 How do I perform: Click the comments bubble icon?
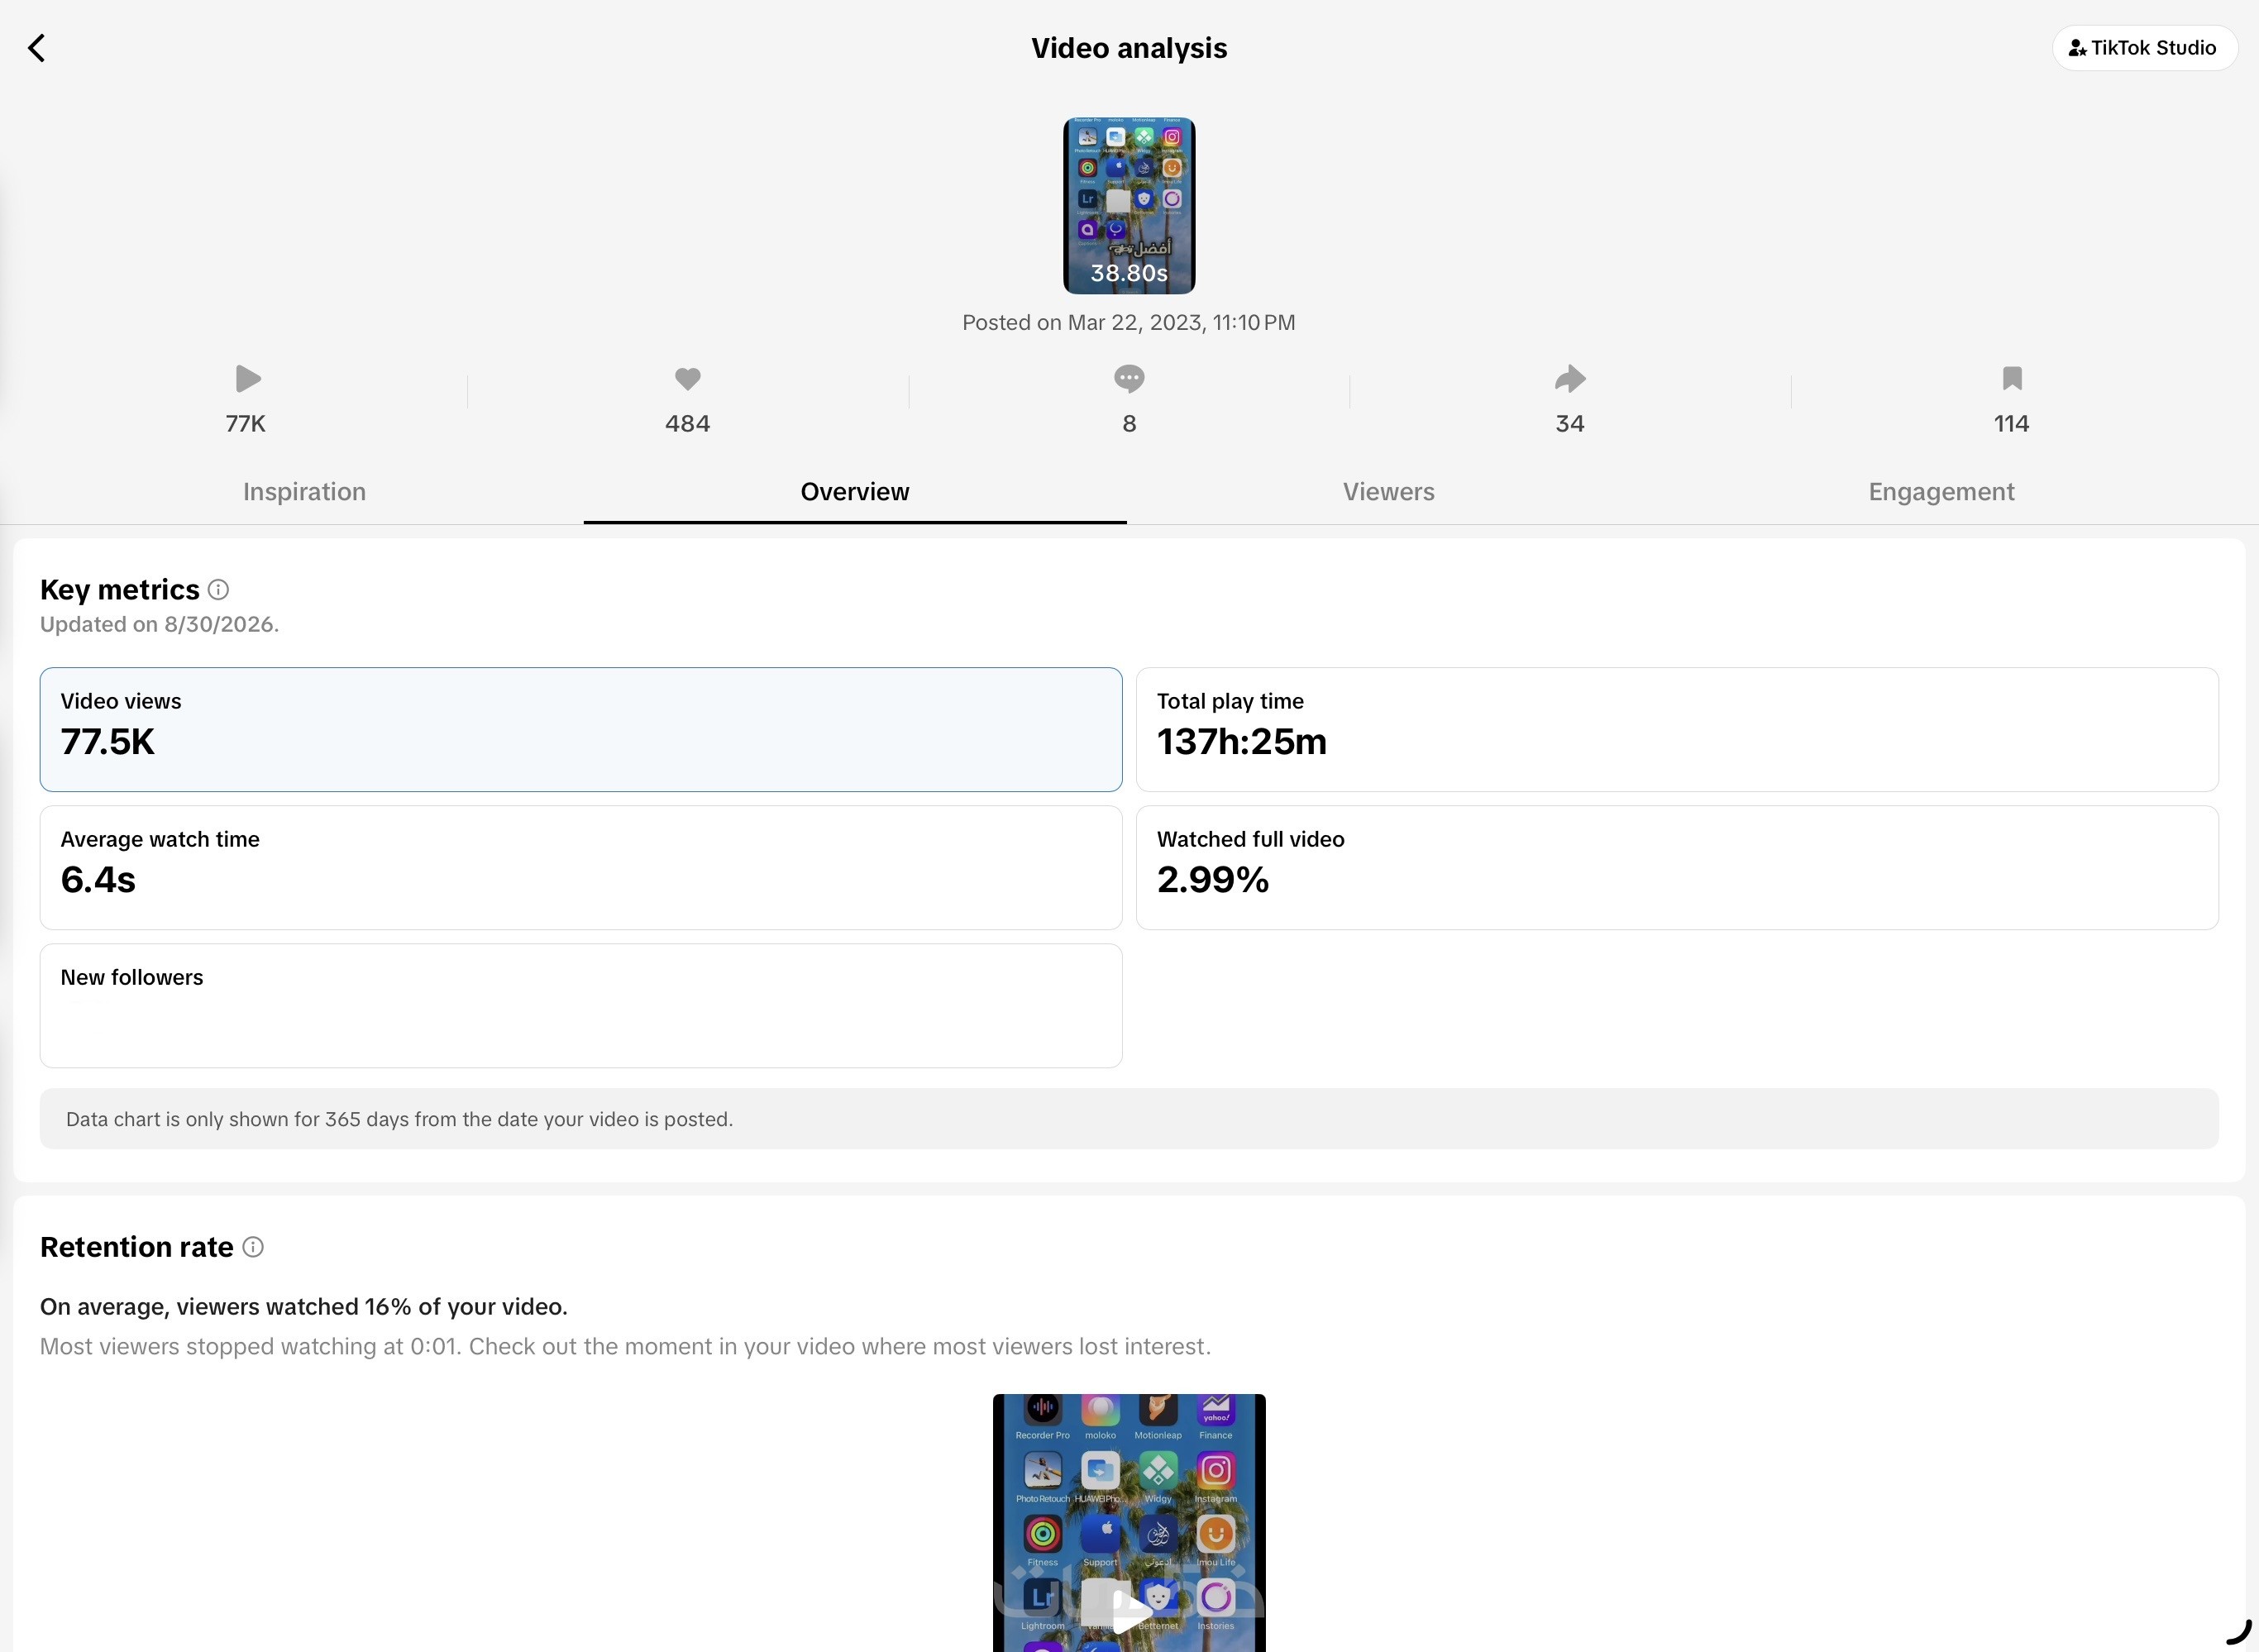tap(1129, 379)
